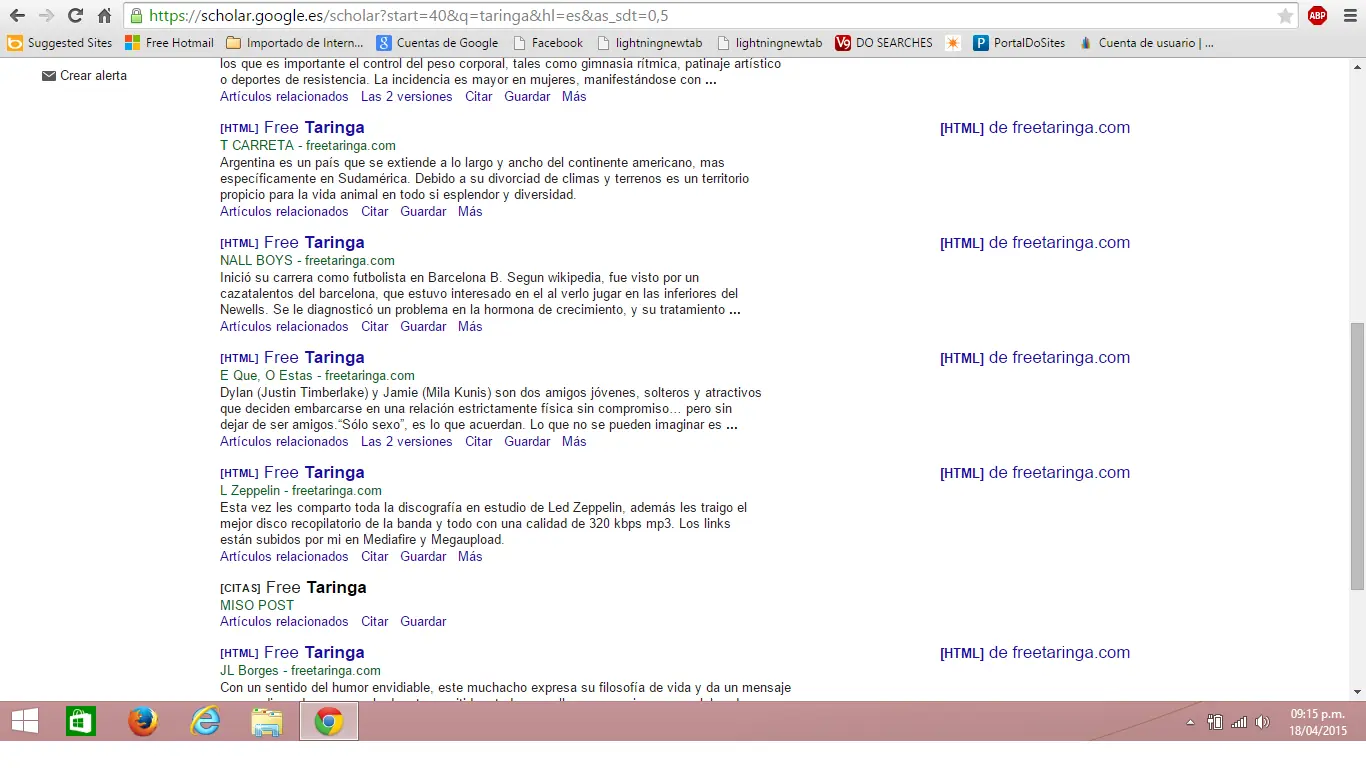The image size is (1366, 768).
Task: Launch Windows Store from the taskbar
Action: (x=81, y=721)
